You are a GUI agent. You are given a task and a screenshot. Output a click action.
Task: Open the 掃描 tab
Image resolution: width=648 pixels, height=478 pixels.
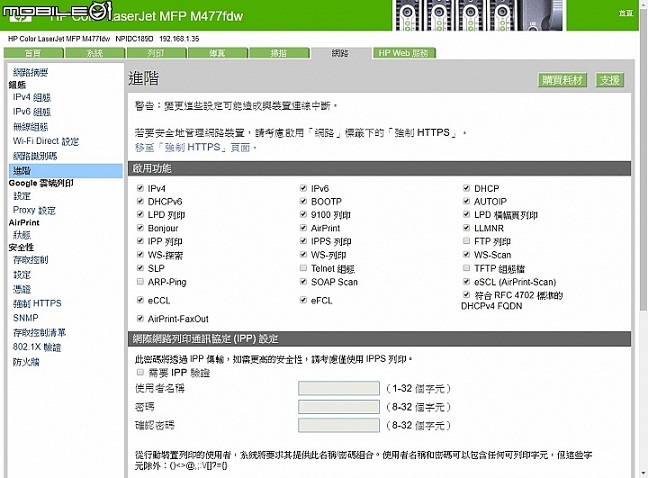tap(279, 53)
